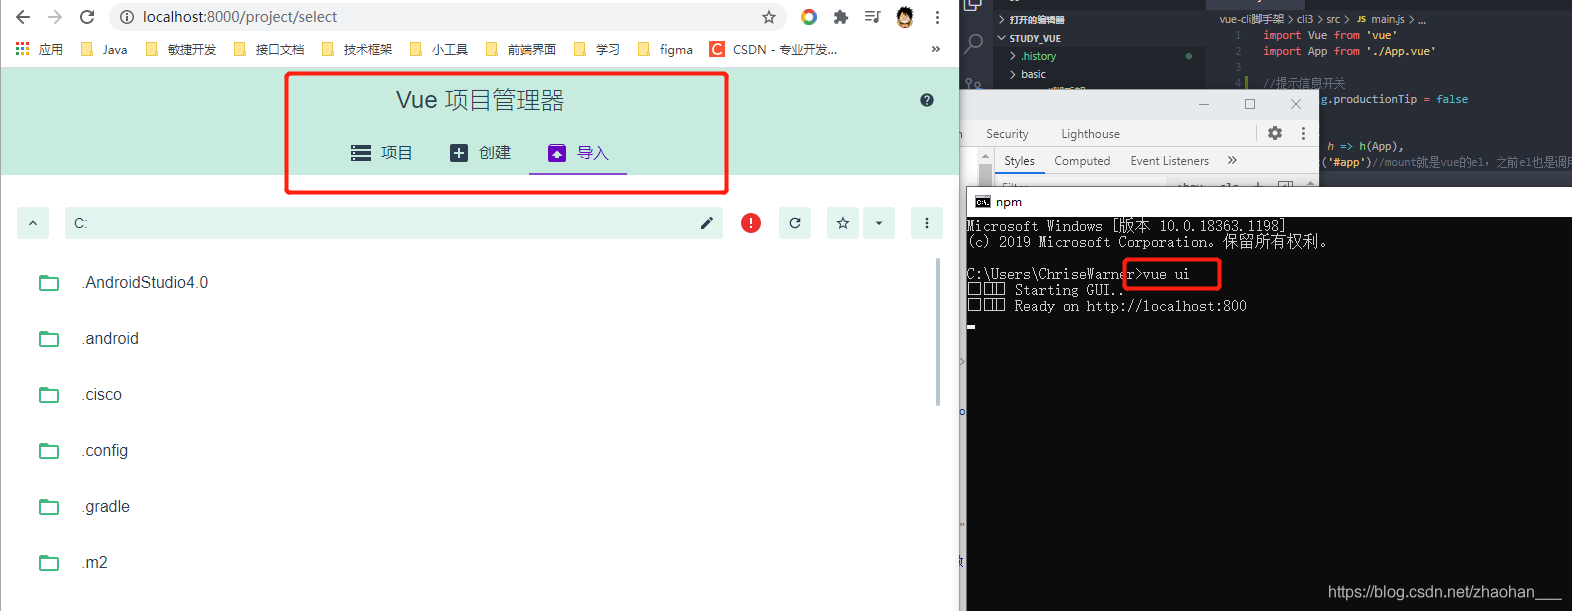Switch to the 创建 (Create) tab
Viewport: 1572px width, 611px height.
click(480, 153)
